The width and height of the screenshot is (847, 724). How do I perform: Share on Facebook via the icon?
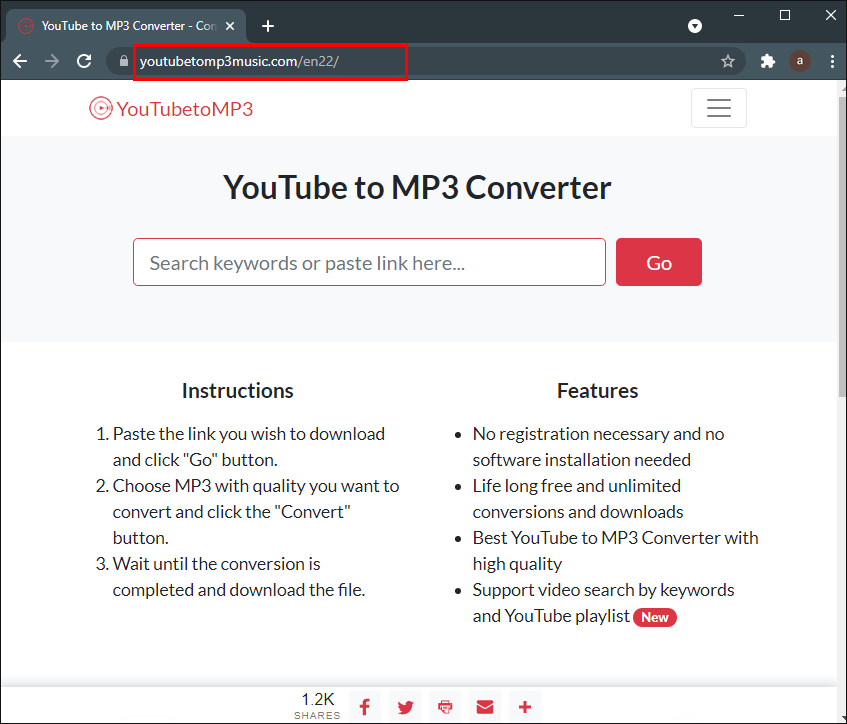(365, 706)
